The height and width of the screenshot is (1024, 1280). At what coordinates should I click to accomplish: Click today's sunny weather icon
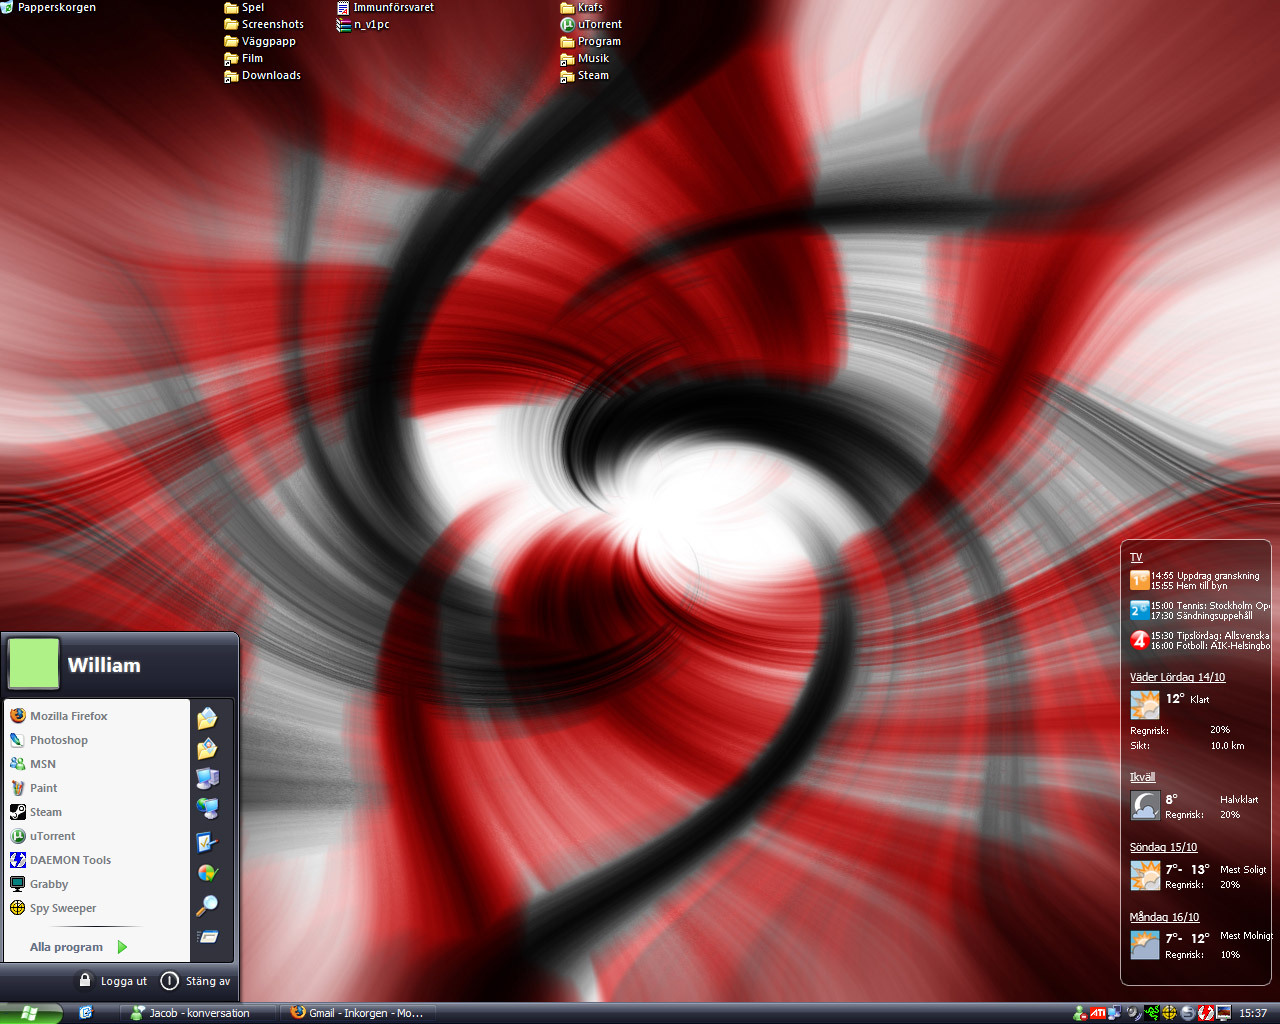click(1145, 705)
